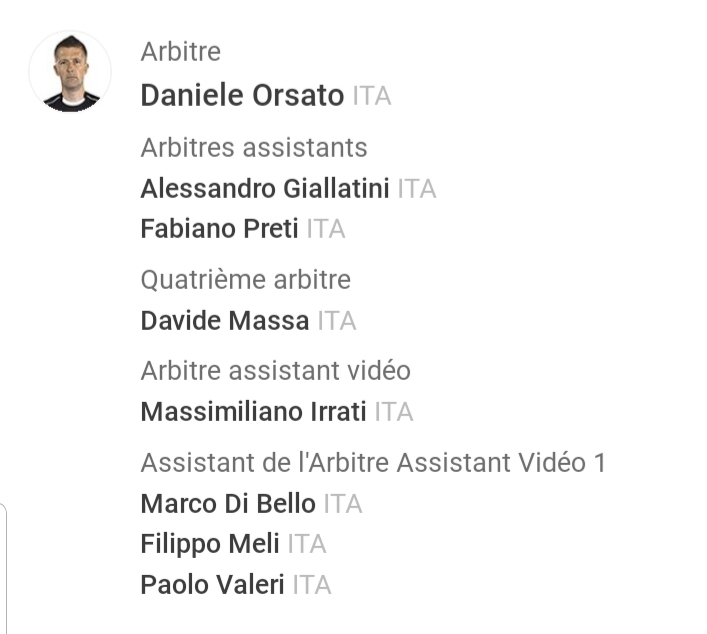Viewport: 707px width, 634px height.
Task: Click the "Arbitre assistant vidéo" heading
Action: point(275,371)
